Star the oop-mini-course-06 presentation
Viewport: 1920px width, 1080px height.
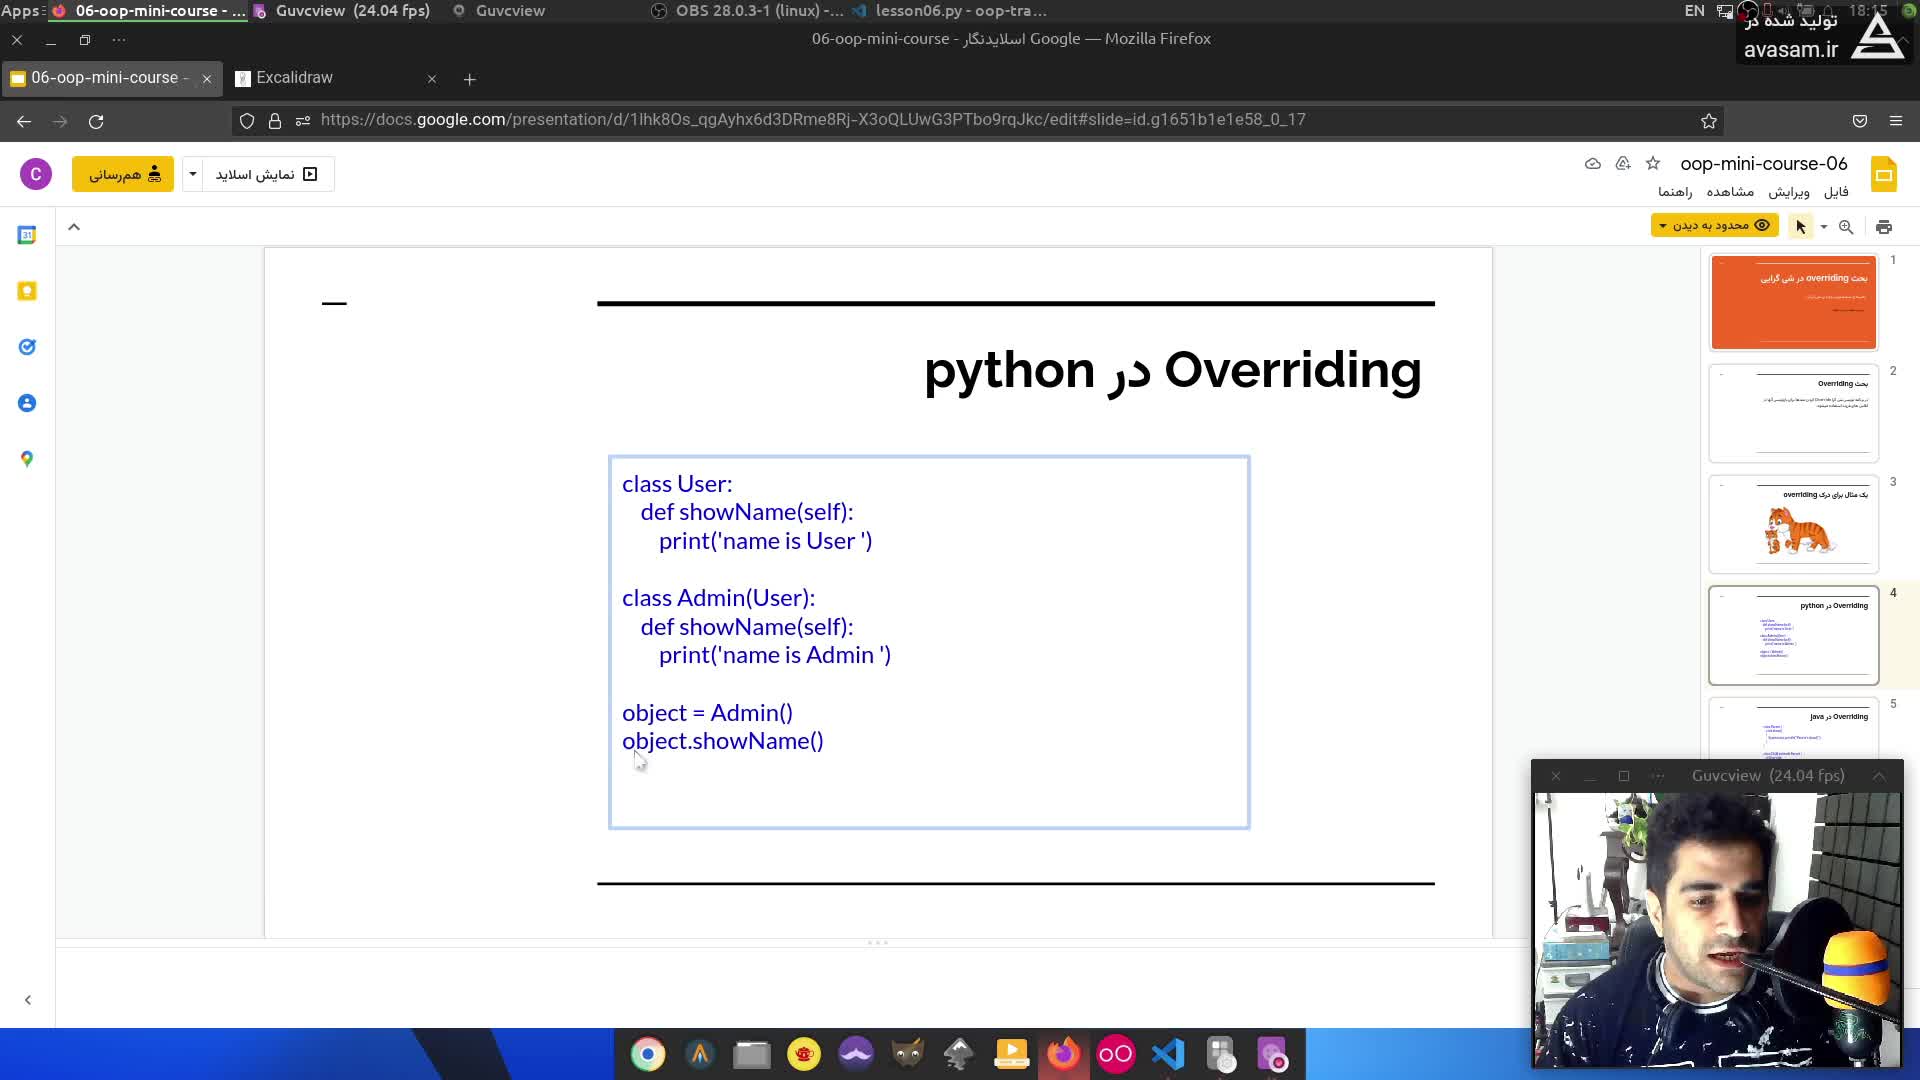[x=1653, y=163]
